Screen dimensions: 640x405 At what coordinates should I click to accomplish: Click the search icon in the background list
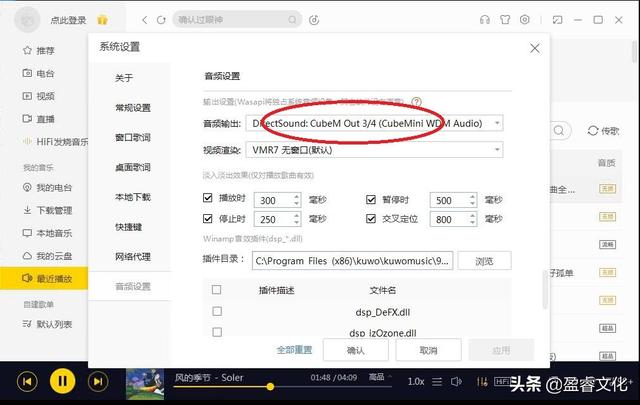(559, 131)
